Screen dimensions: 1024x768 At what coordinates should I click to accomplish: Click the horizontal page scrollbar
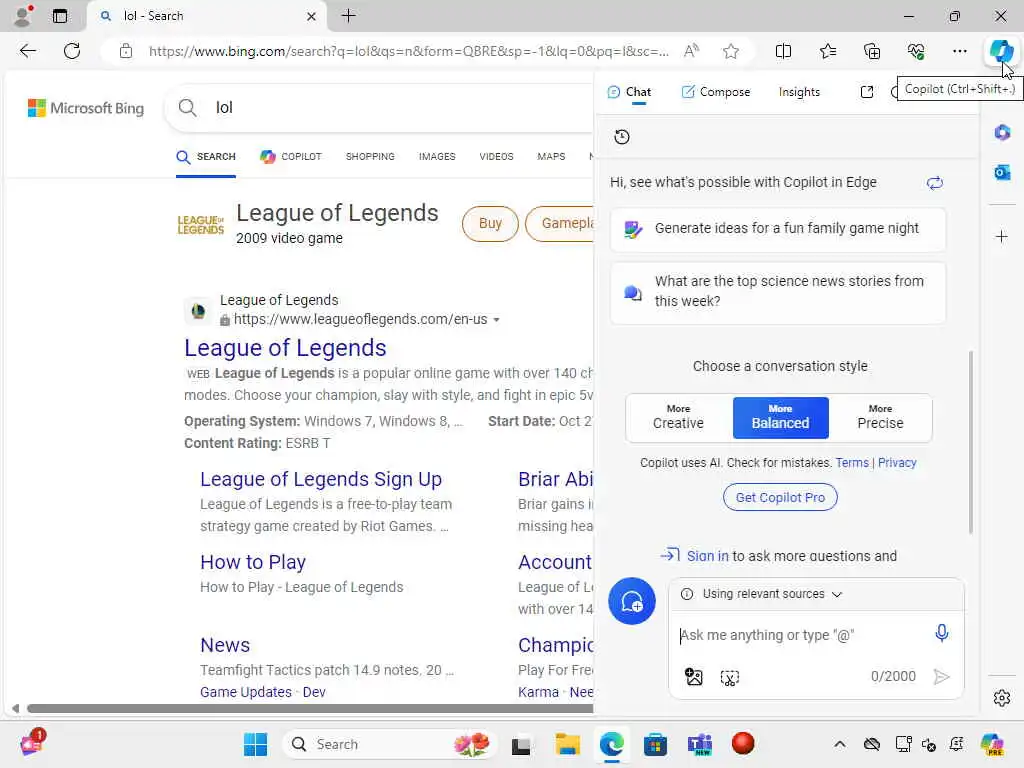310,709
